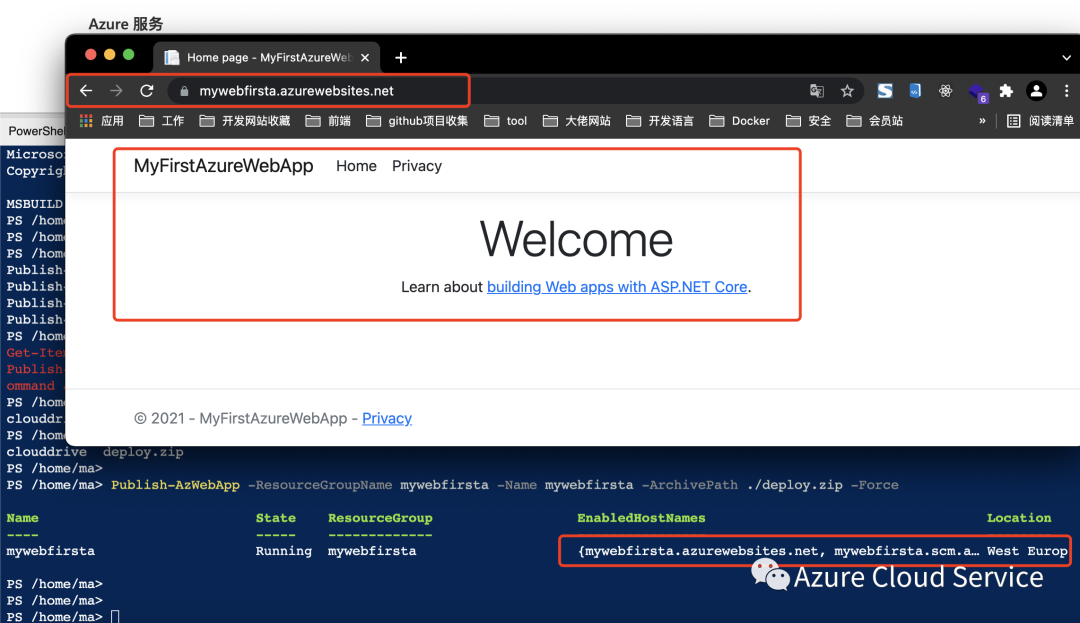The height and width of the screenshot is (623, 1080).
Task: Click the MyFirstAzureWebApp brand link
Action: (x=223, y=166)
